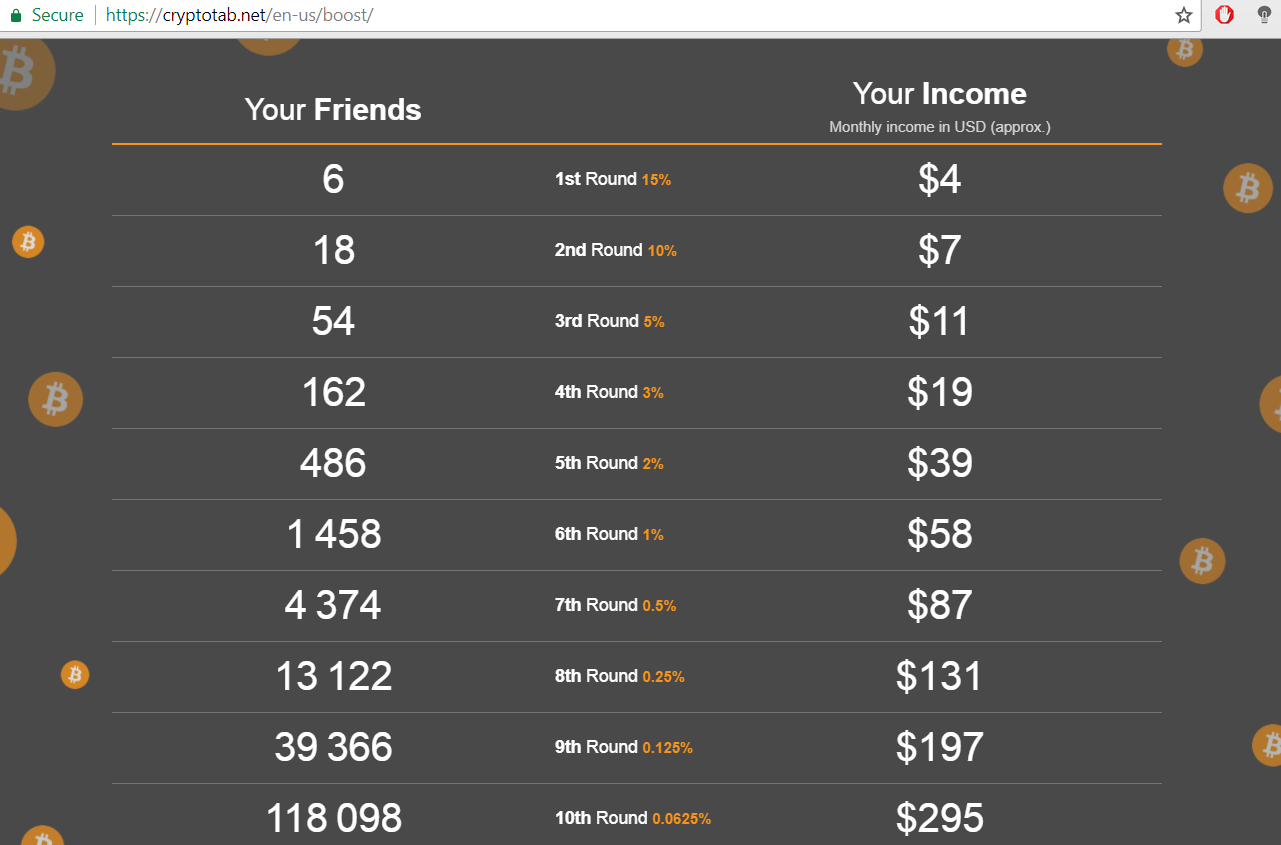The width and height of the screenshot is (1281, 845).
Task: Focus the cryptotab.net address bar URL
Action: pos(239,16)
